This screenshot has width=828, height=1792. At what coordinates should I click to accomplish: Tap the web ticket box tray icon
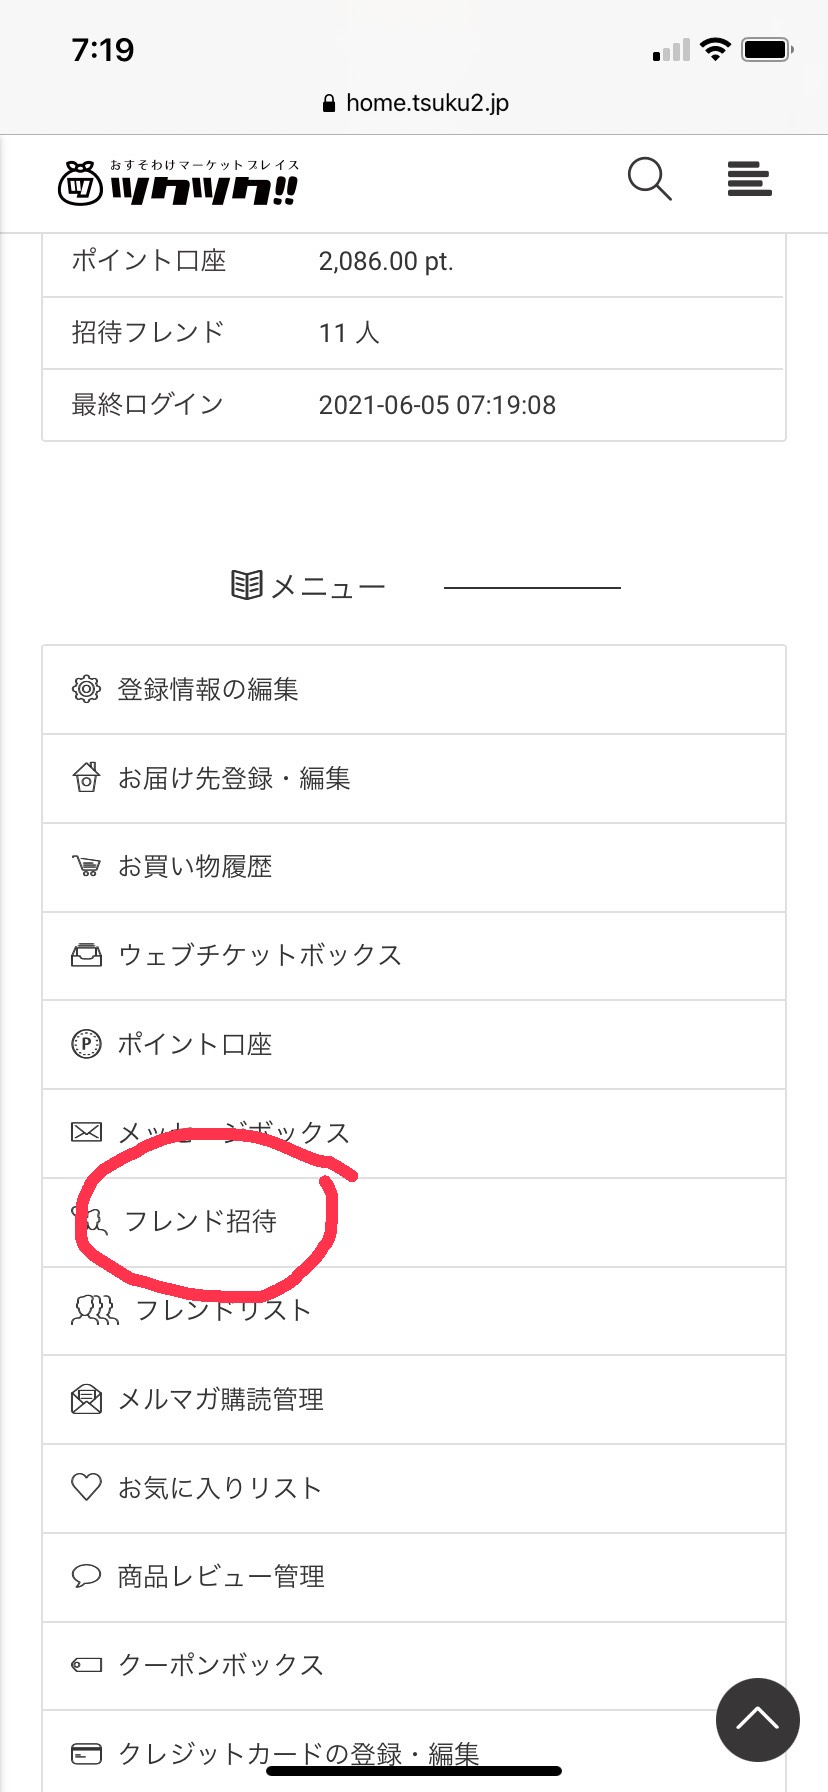click(87, 955)
